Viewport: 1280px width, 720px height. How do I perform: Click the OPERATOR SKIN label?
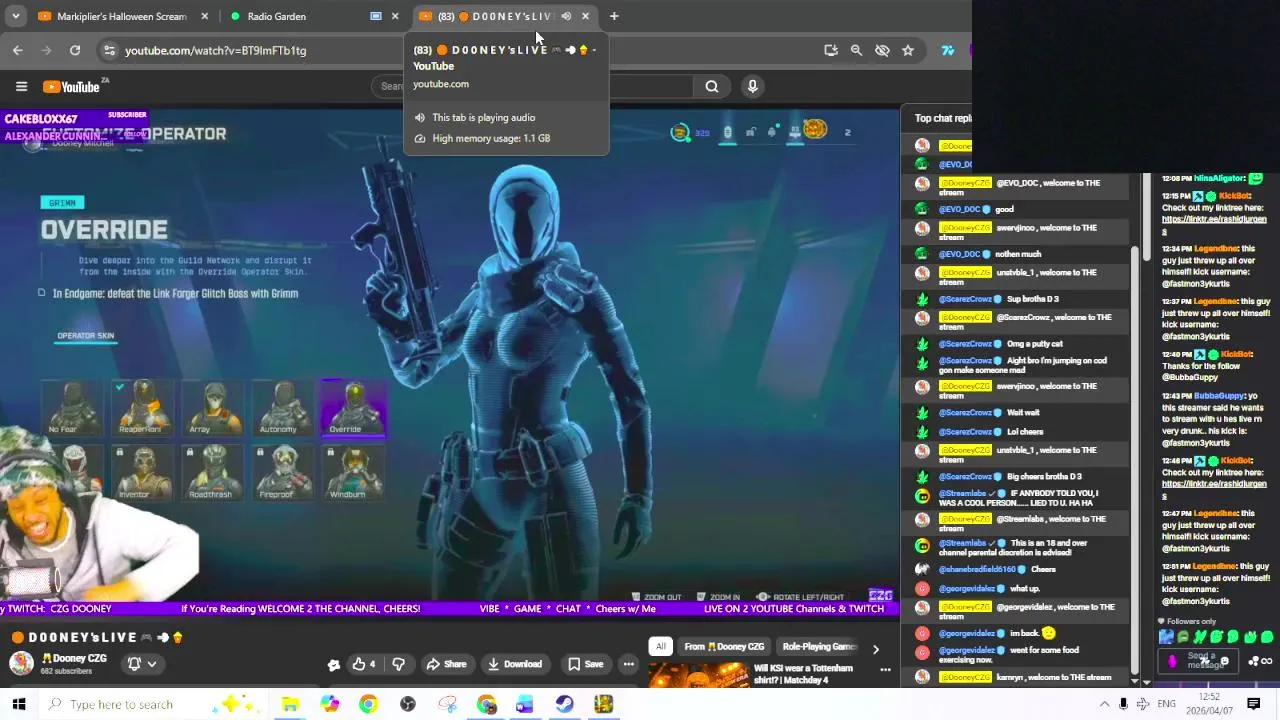(x=86, y=336)
